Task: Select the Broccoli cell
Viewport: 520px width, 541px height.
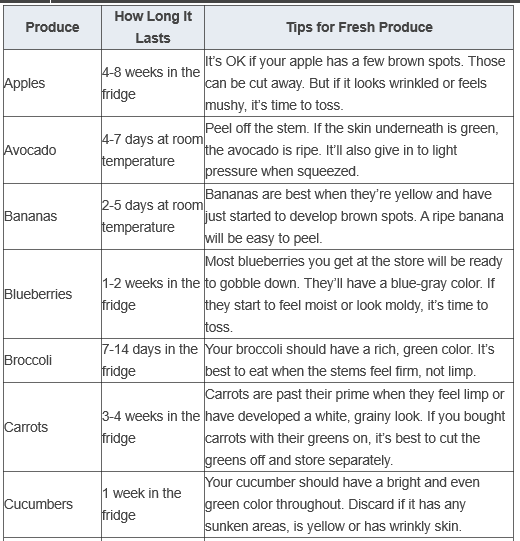Action: pyautogui.click(x=52, y=360)
